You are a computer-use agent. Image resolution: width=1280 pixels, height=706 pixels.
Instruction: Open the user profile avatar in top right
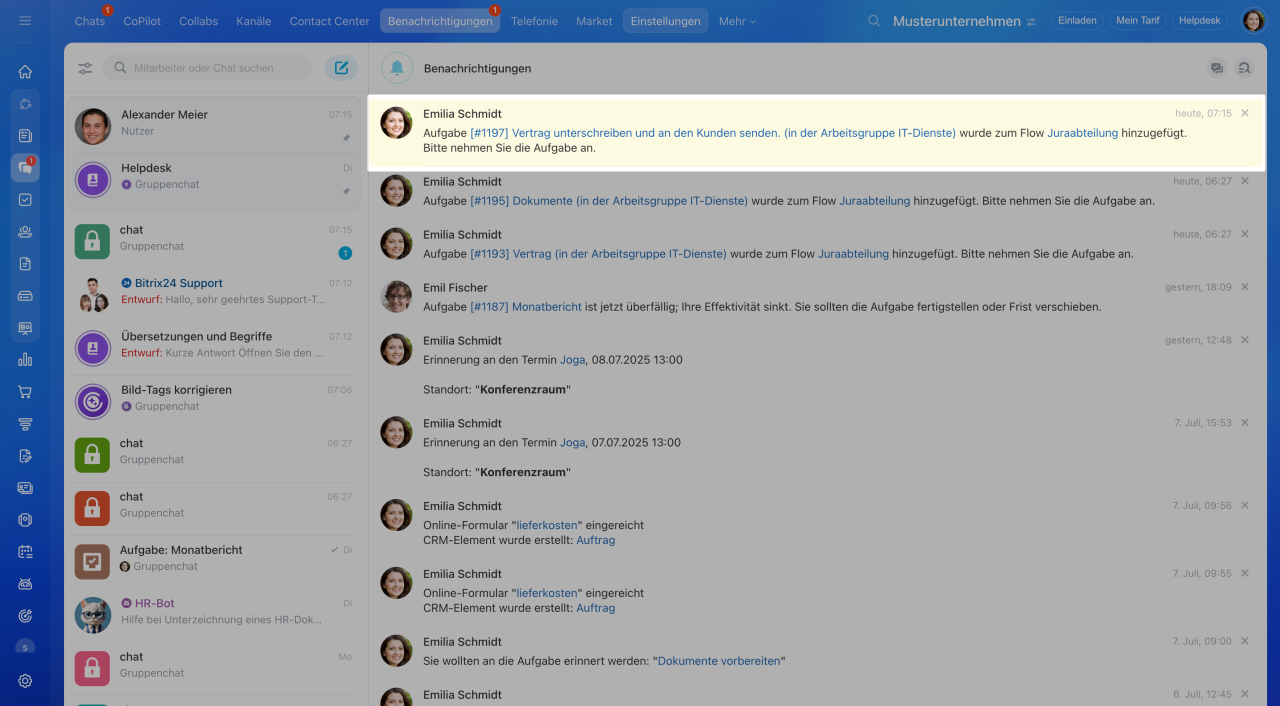pos(1254,21)
